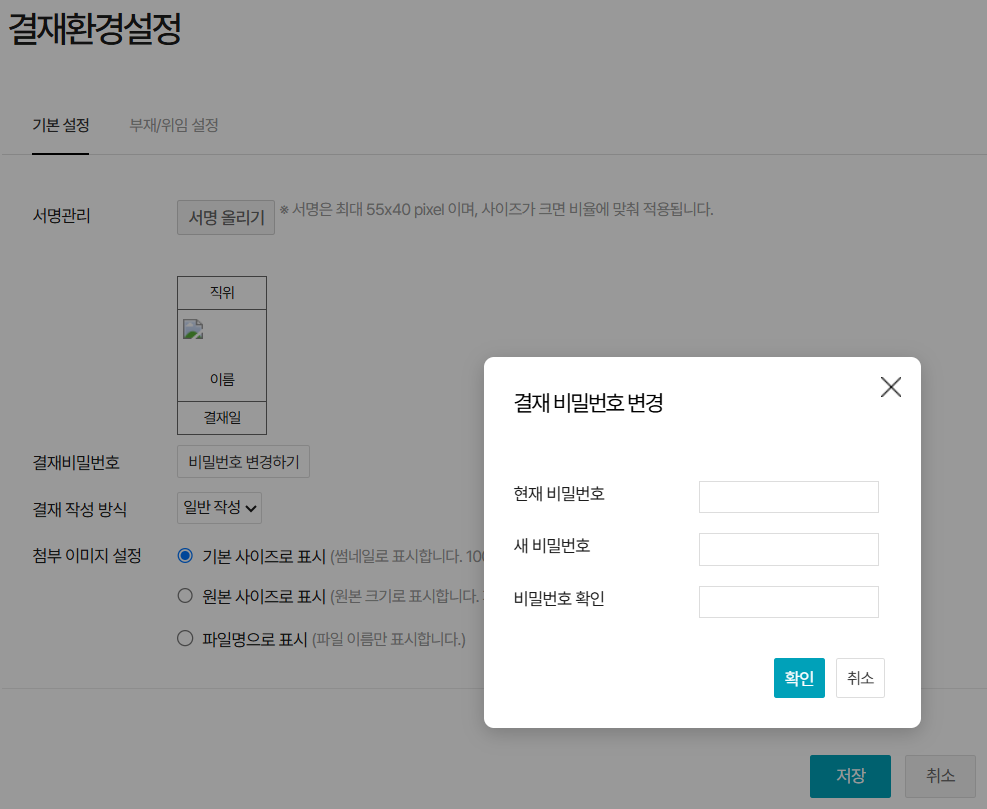Confirm password change with 확인 button
The height and width of the screenshot is (809, 987).
click(x=798, y=677)
